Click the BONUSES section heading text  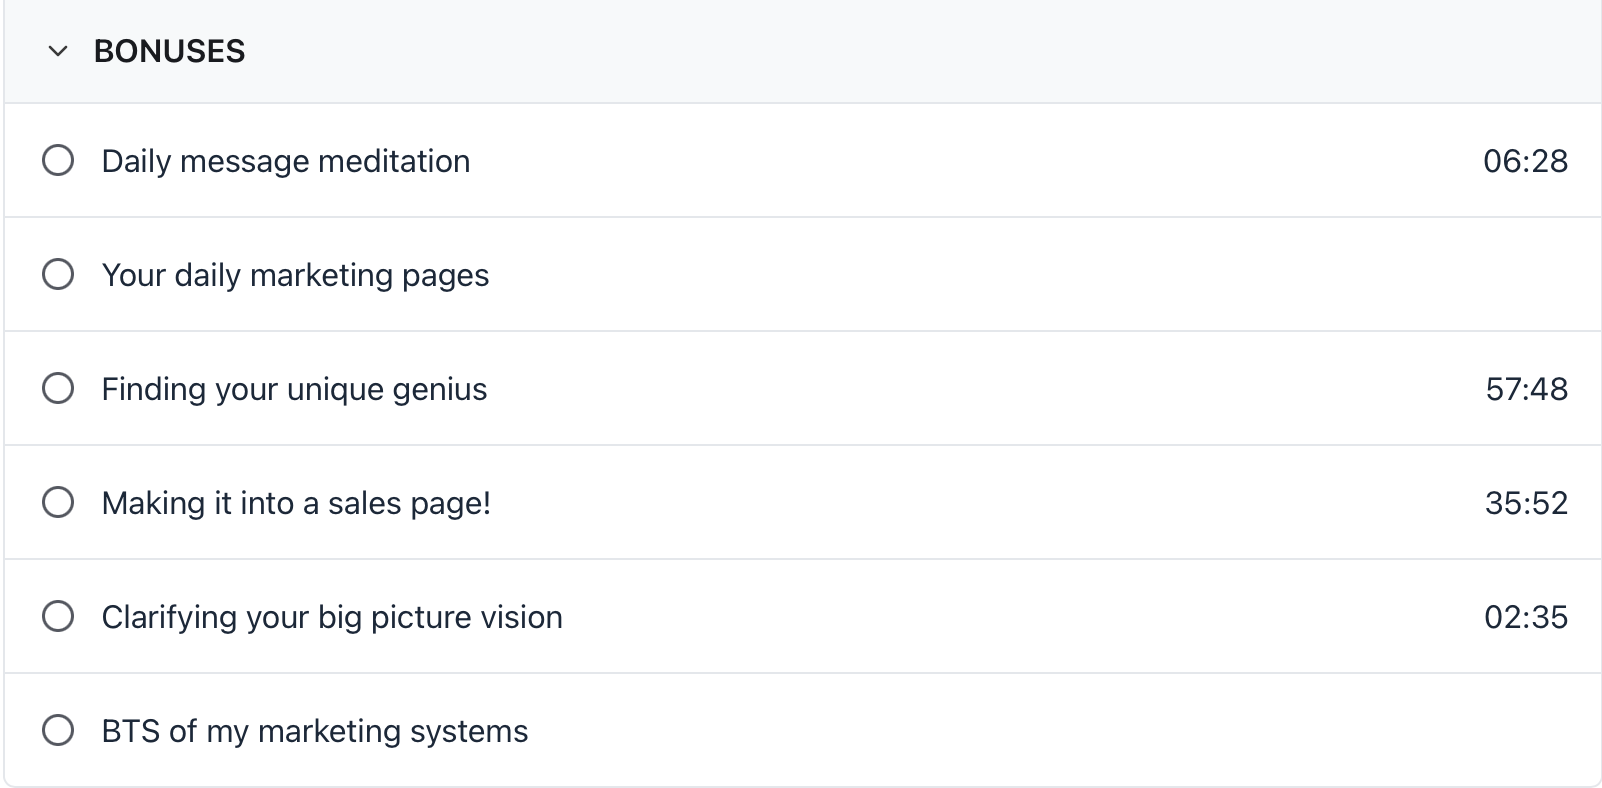[169, 51]
